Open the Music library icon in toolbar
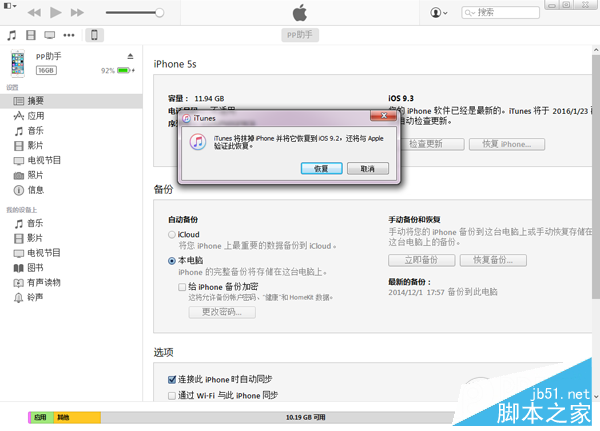 click(12, 35)
